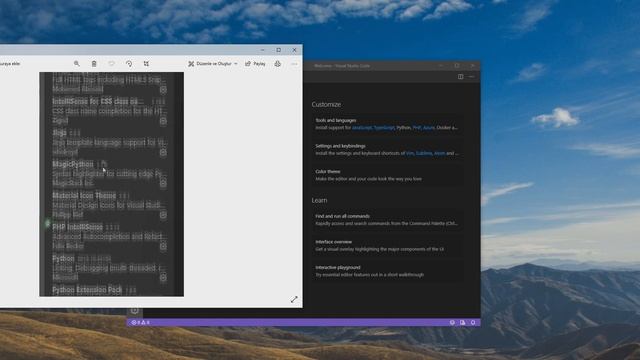Open Interface overview in VS Code Welcome
Screen dimensions: 640x360
[x=388, y=246]
